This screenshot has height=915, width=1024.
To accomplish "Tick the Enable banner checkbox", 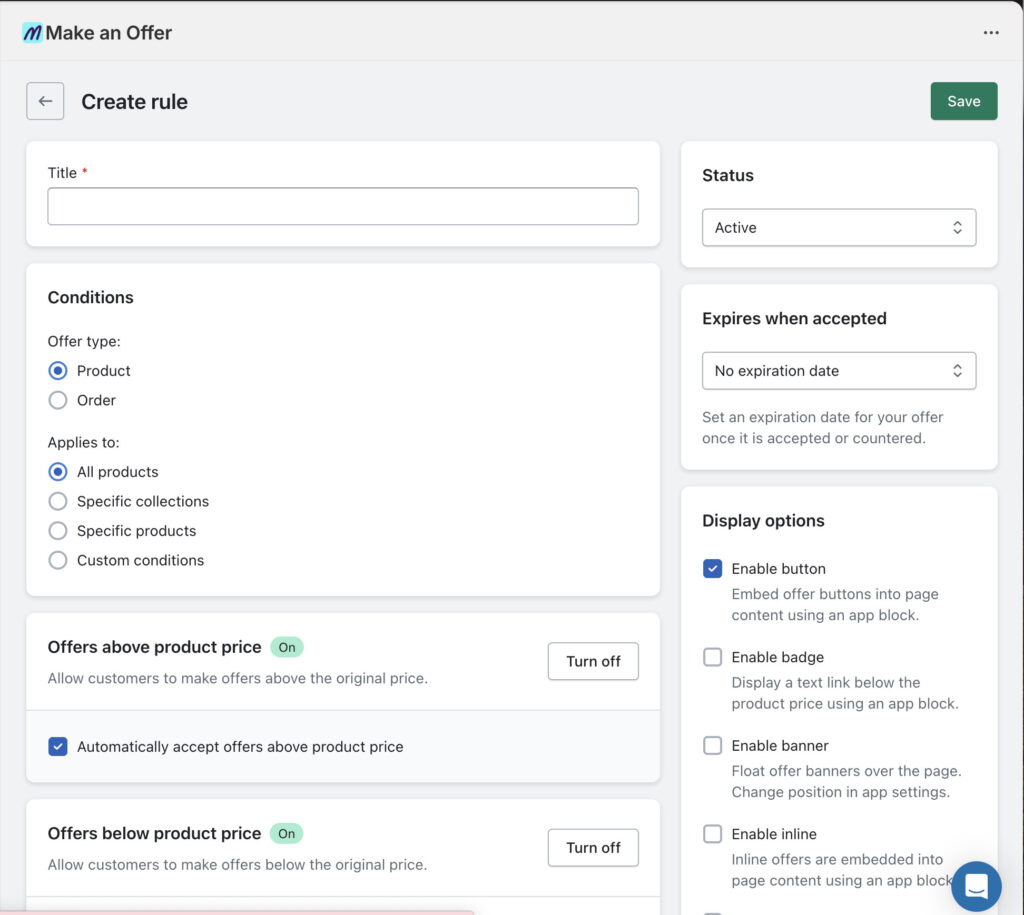I will (x=712, y=746).
